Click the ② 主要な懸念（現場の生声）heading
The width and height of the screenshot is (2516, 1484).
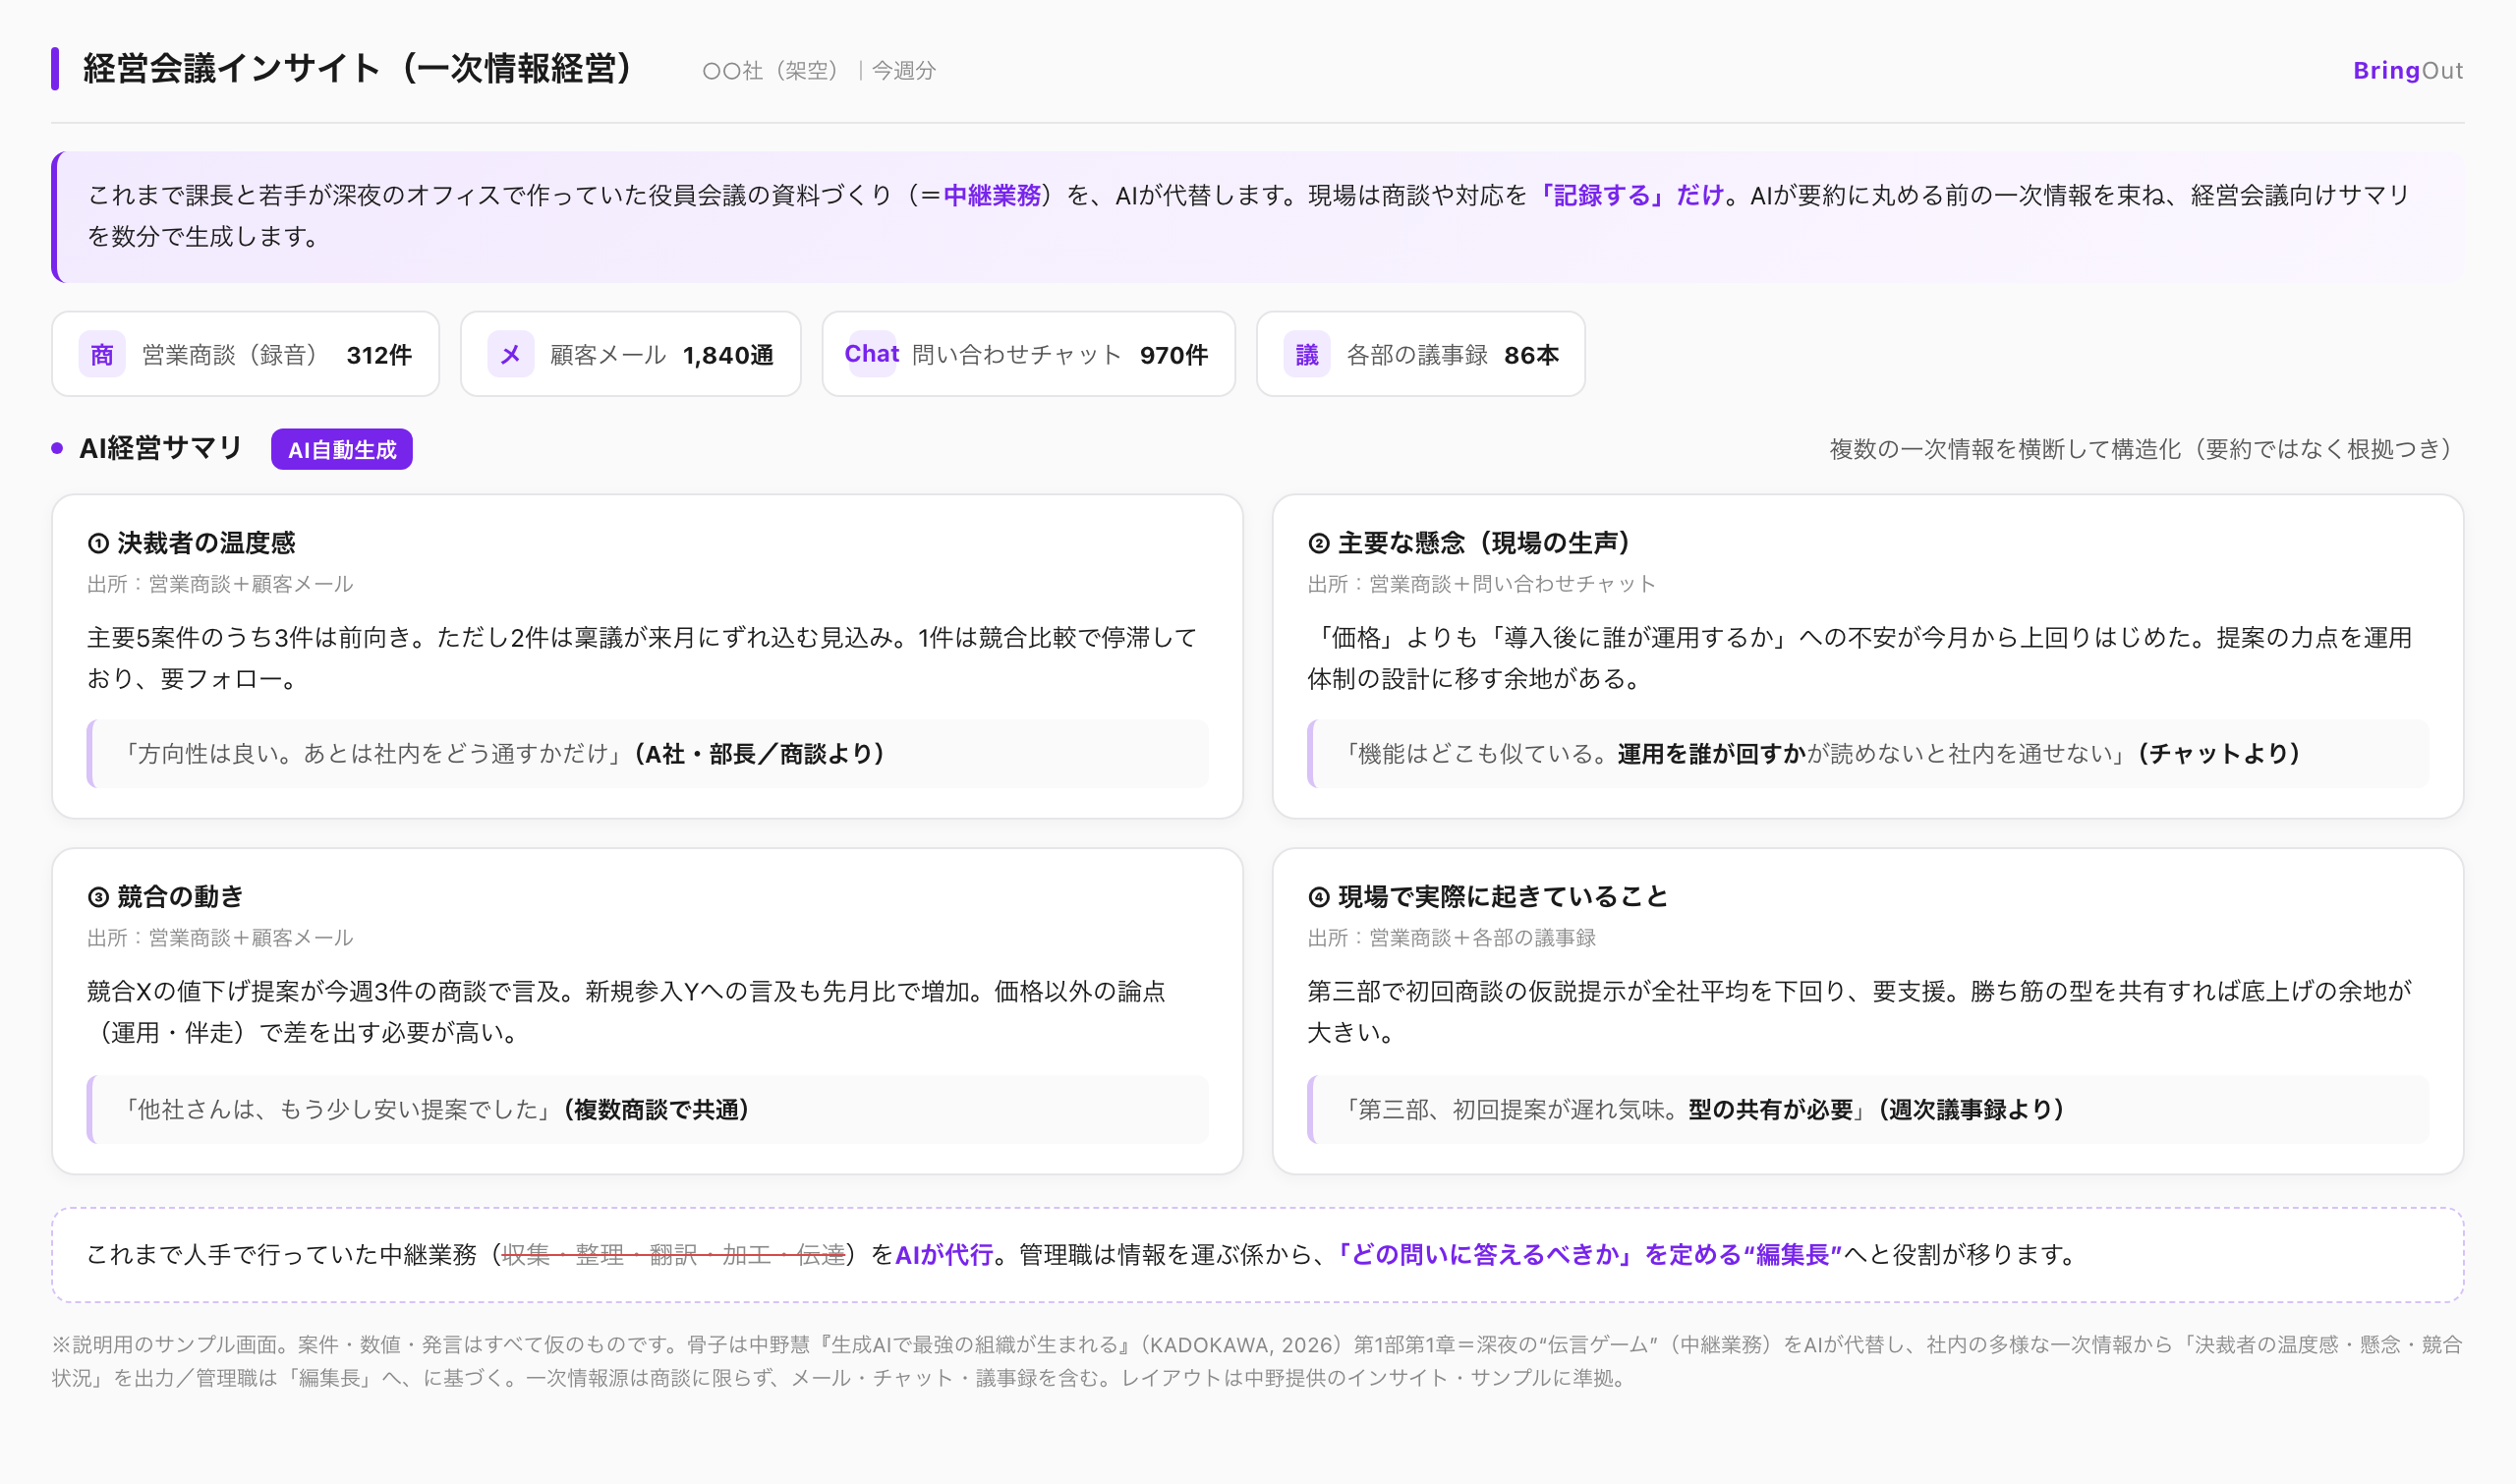click(x=1470, y=543)
